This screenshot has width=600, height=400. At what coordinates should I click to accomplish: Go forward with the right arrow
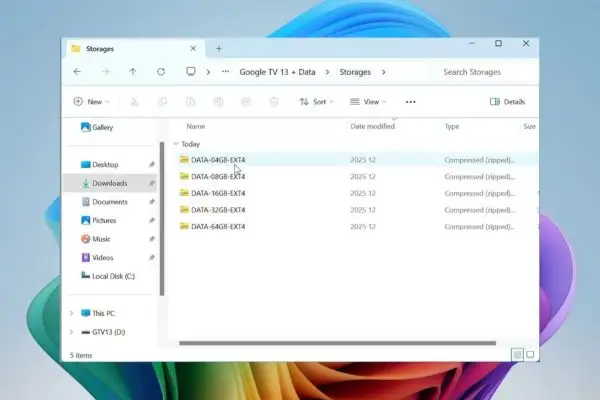click(106, 72)
